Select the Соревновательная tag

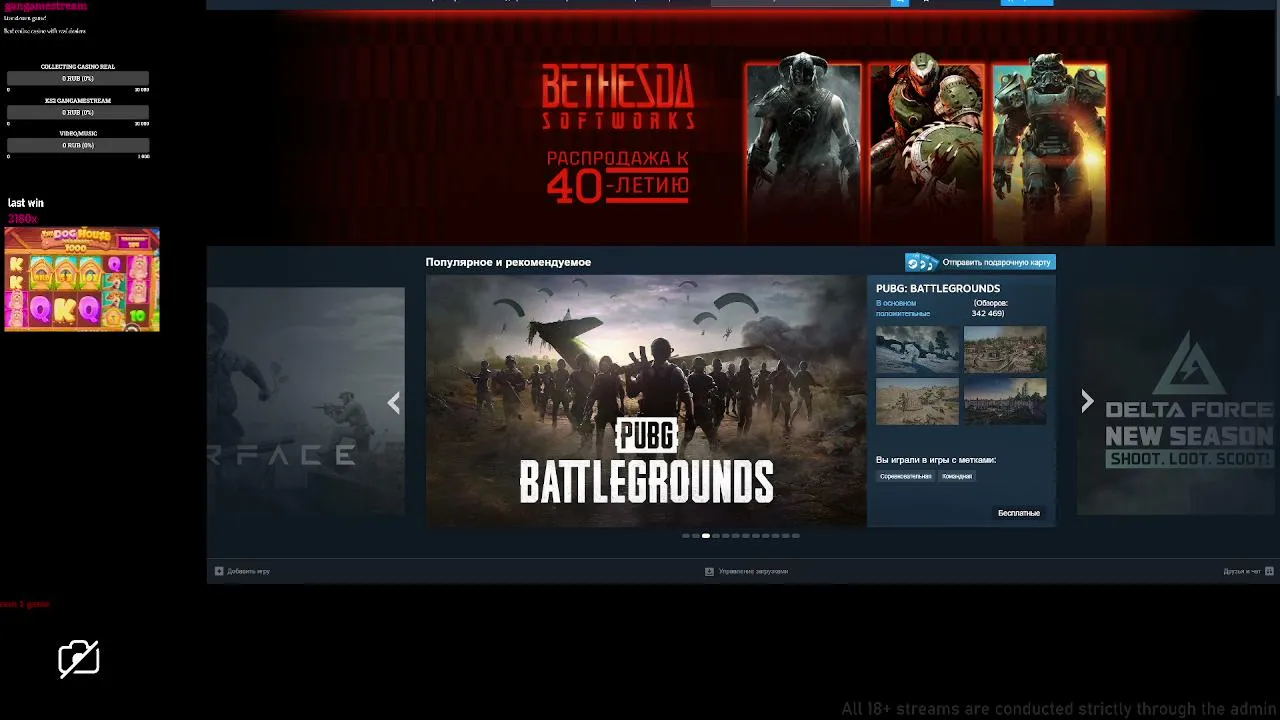(905, 476)
